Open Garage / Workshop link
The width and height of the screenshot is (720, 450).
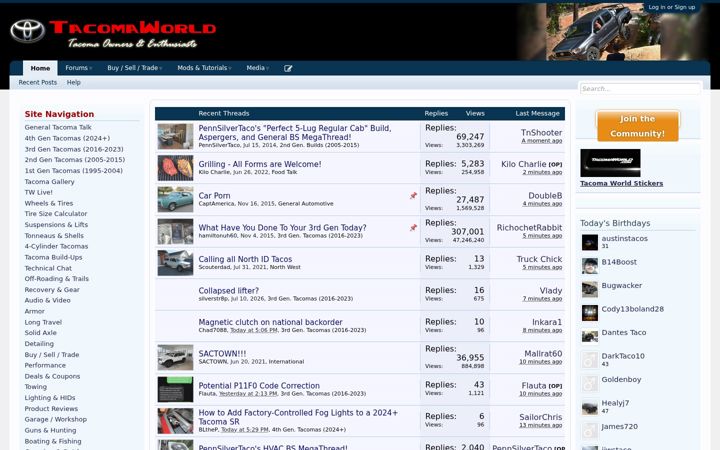pos(56,419)
